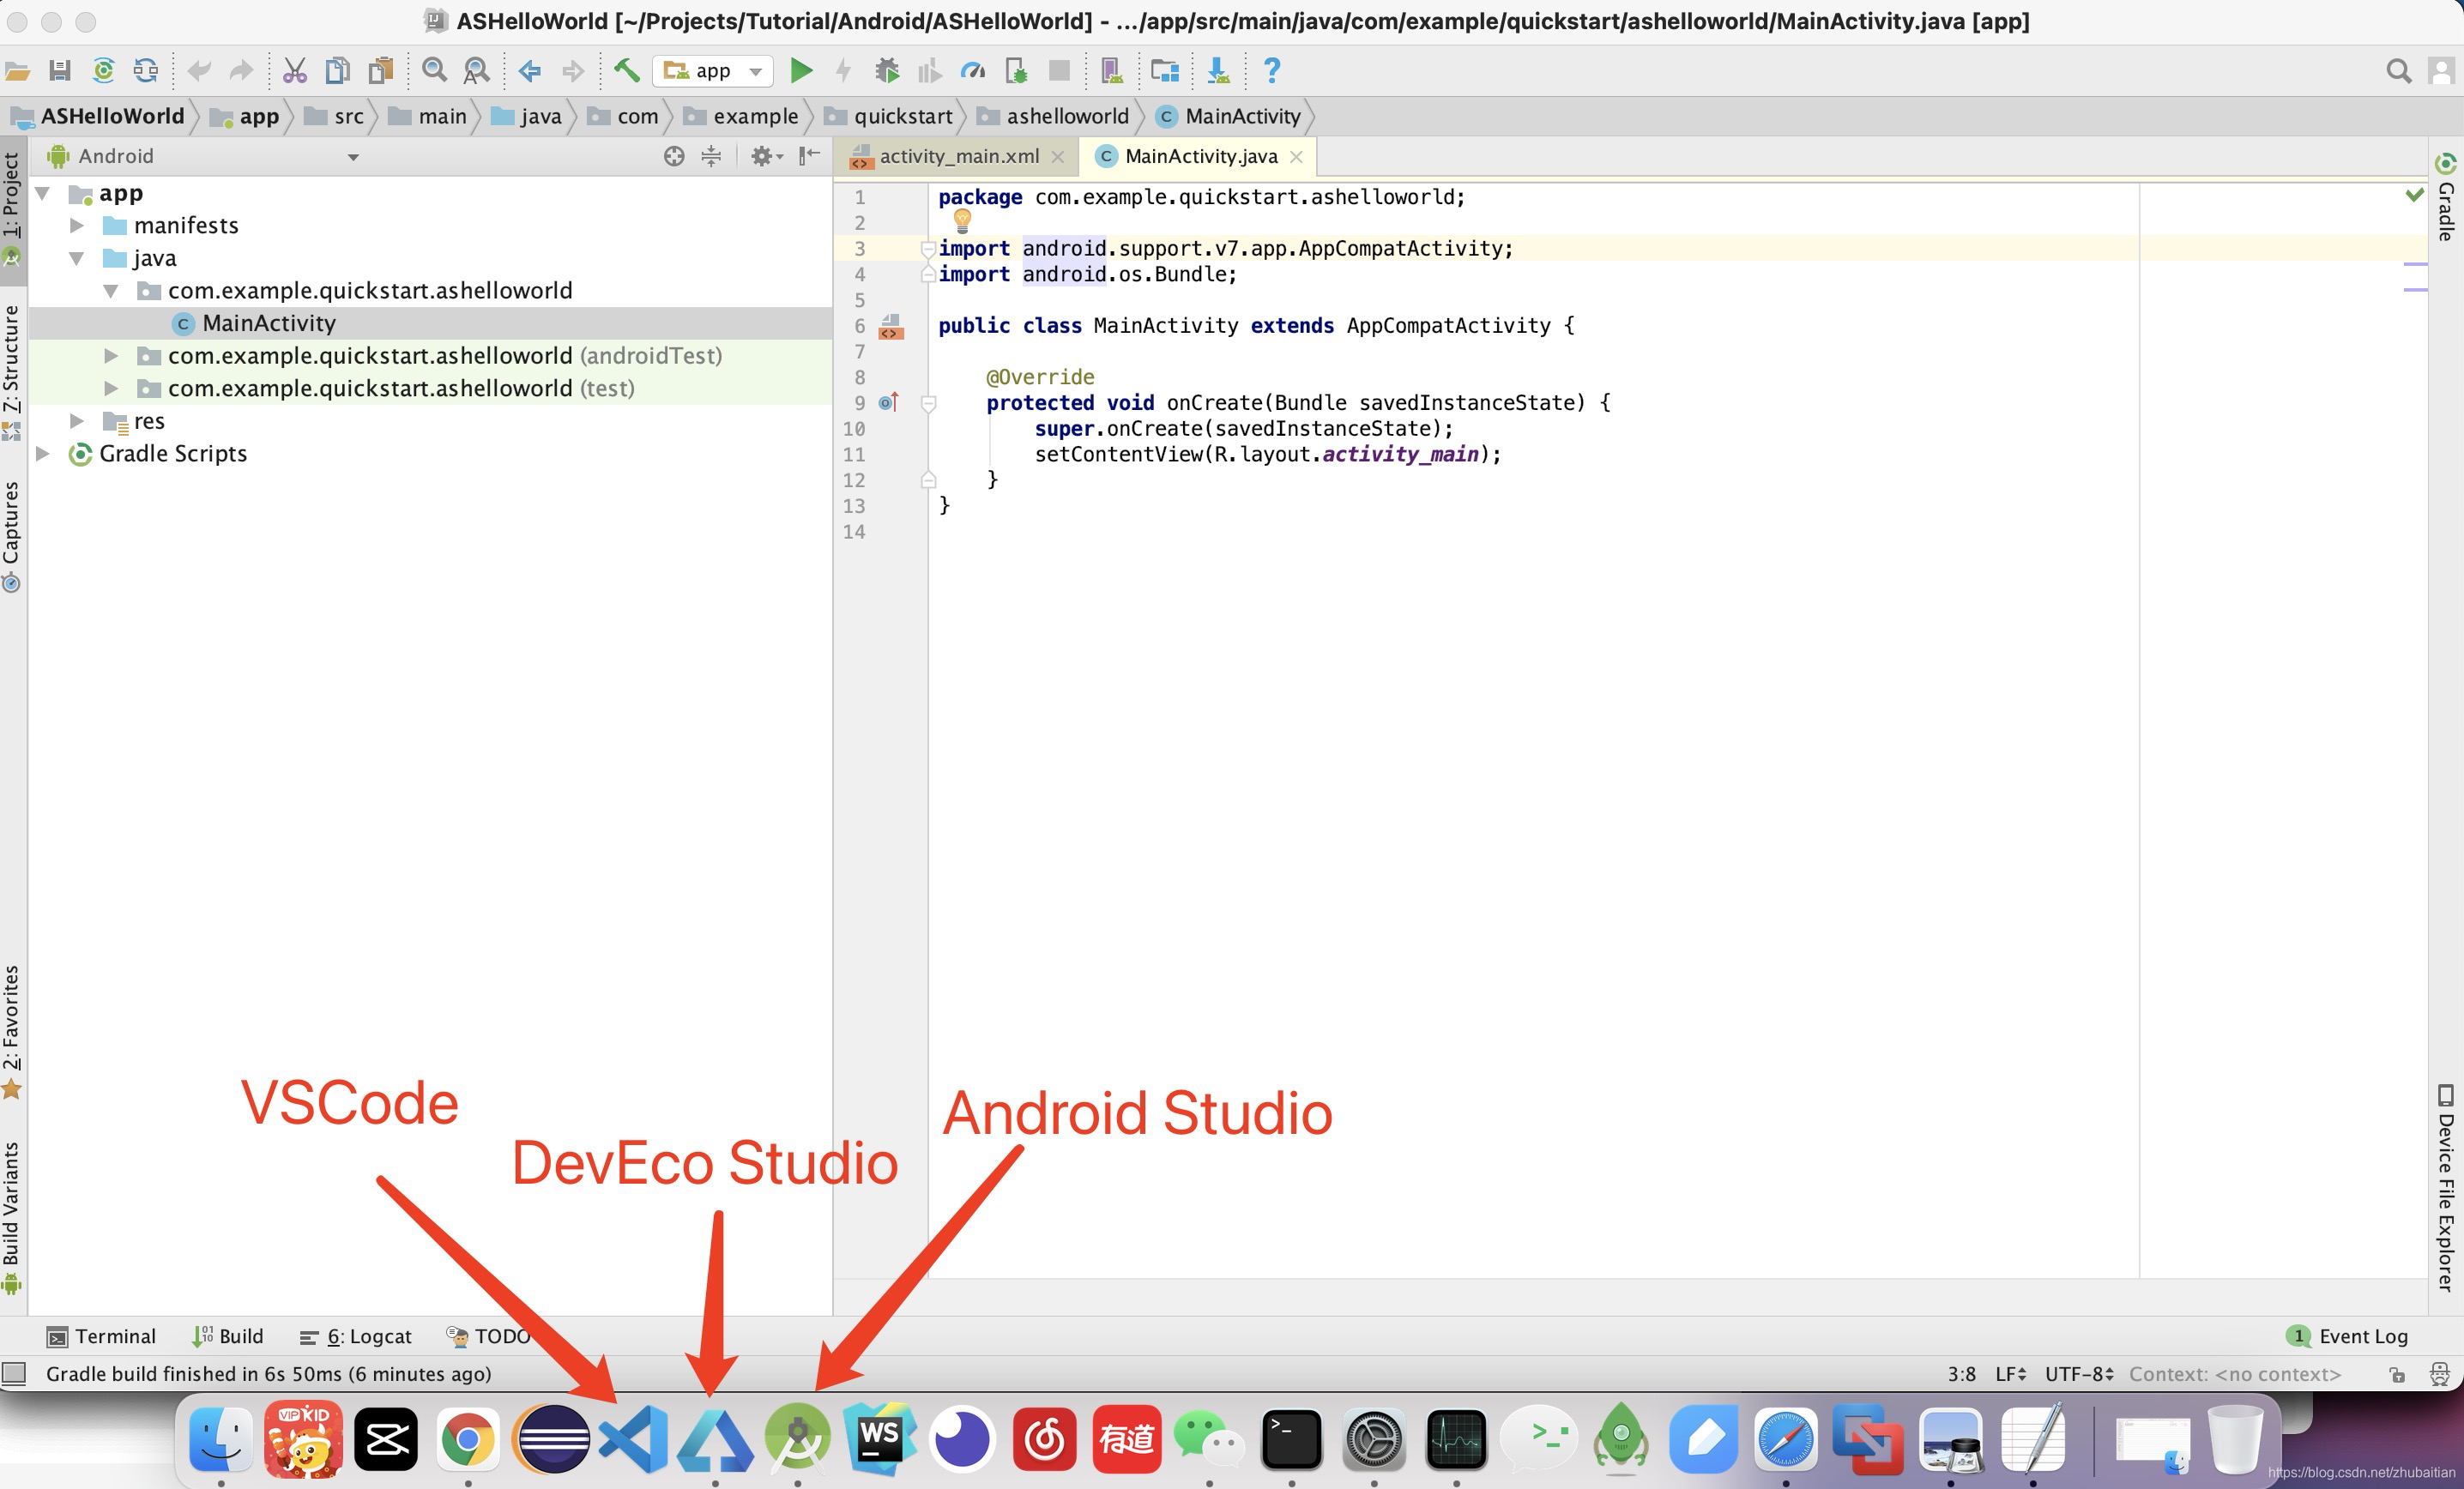
Task: Click the quickstart breadcrumb
Action: click(890, 117)
